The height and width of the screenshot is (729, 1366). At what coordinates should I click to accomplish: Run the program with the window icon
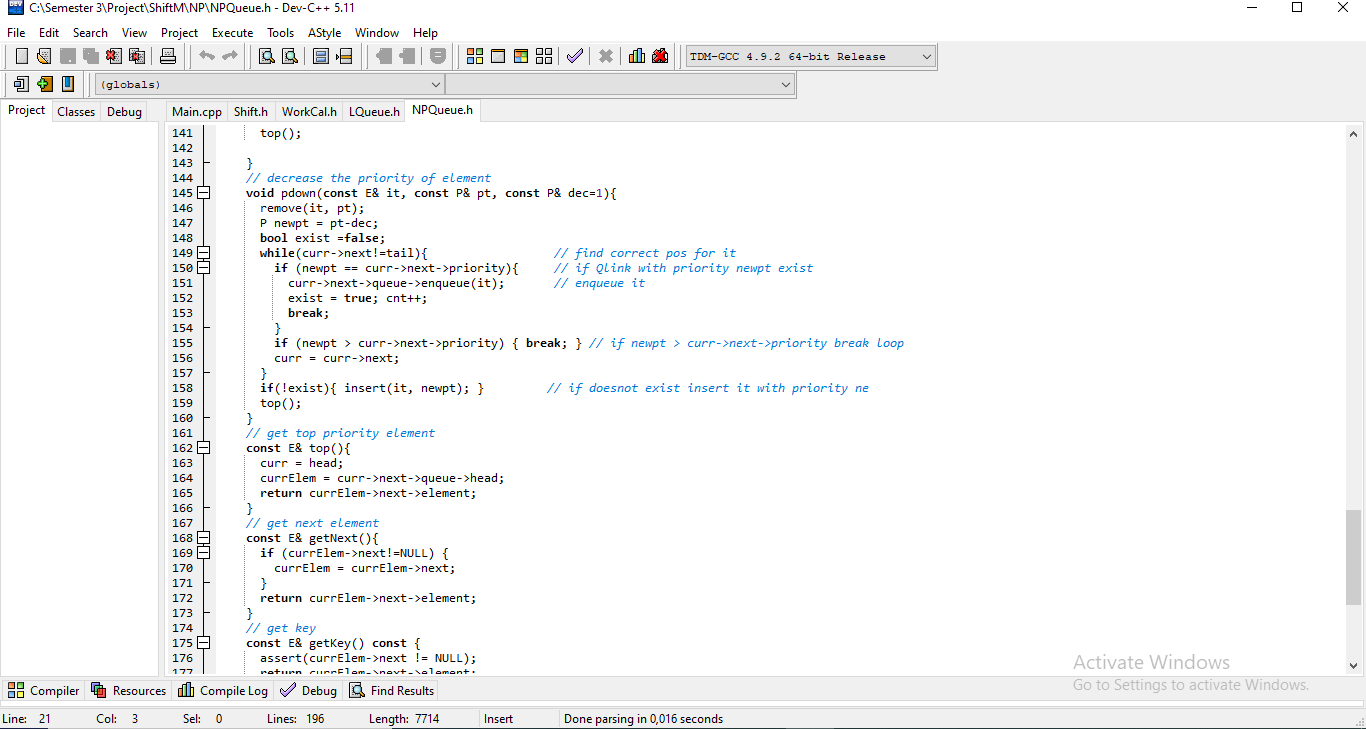498,56
